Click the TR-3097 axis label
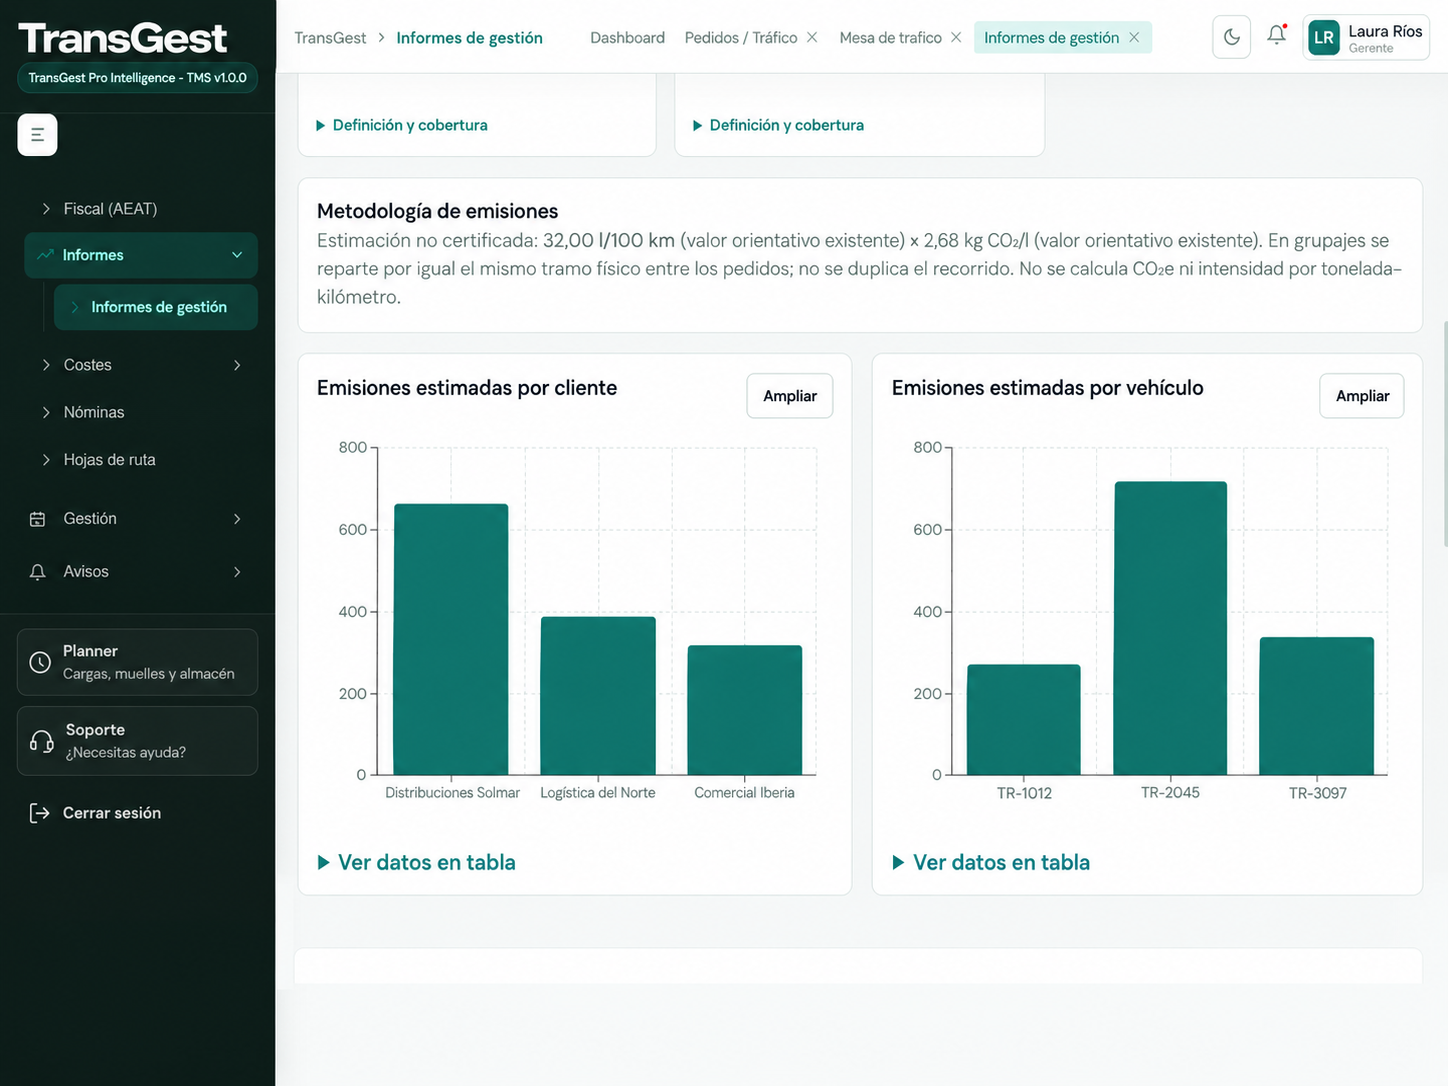 [x=1317, y=793]
